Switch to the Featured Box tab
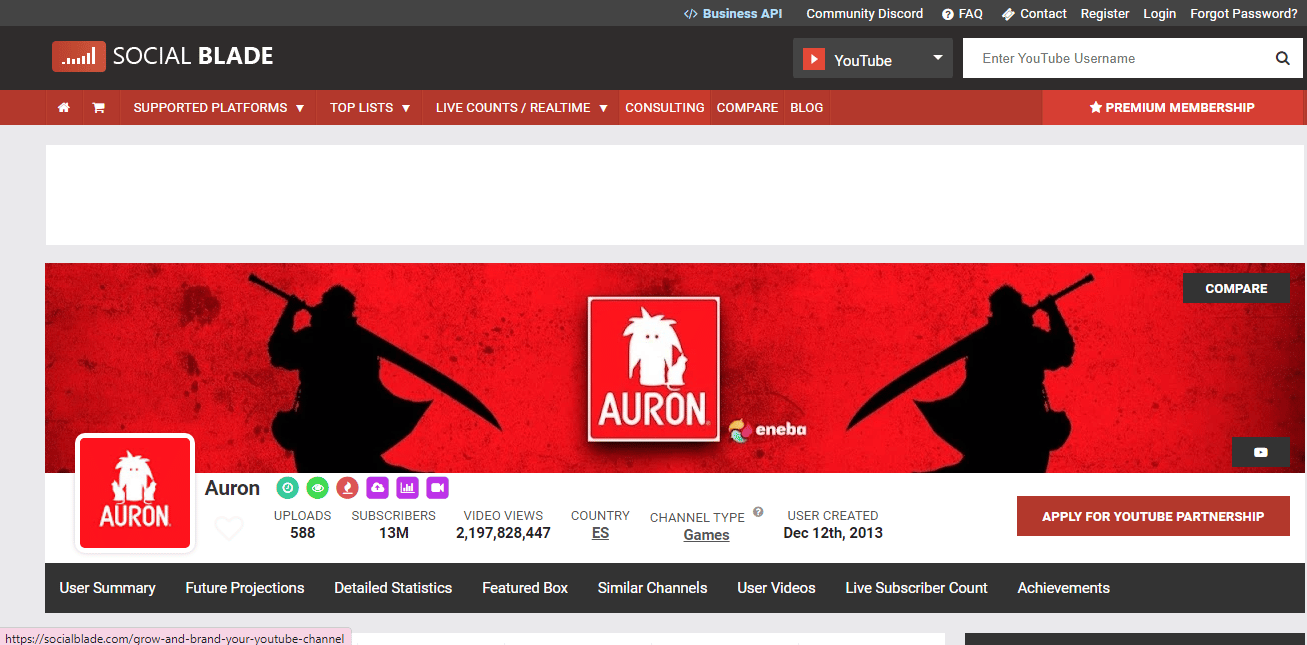The image size is (1307, 645). click(525, 588)
